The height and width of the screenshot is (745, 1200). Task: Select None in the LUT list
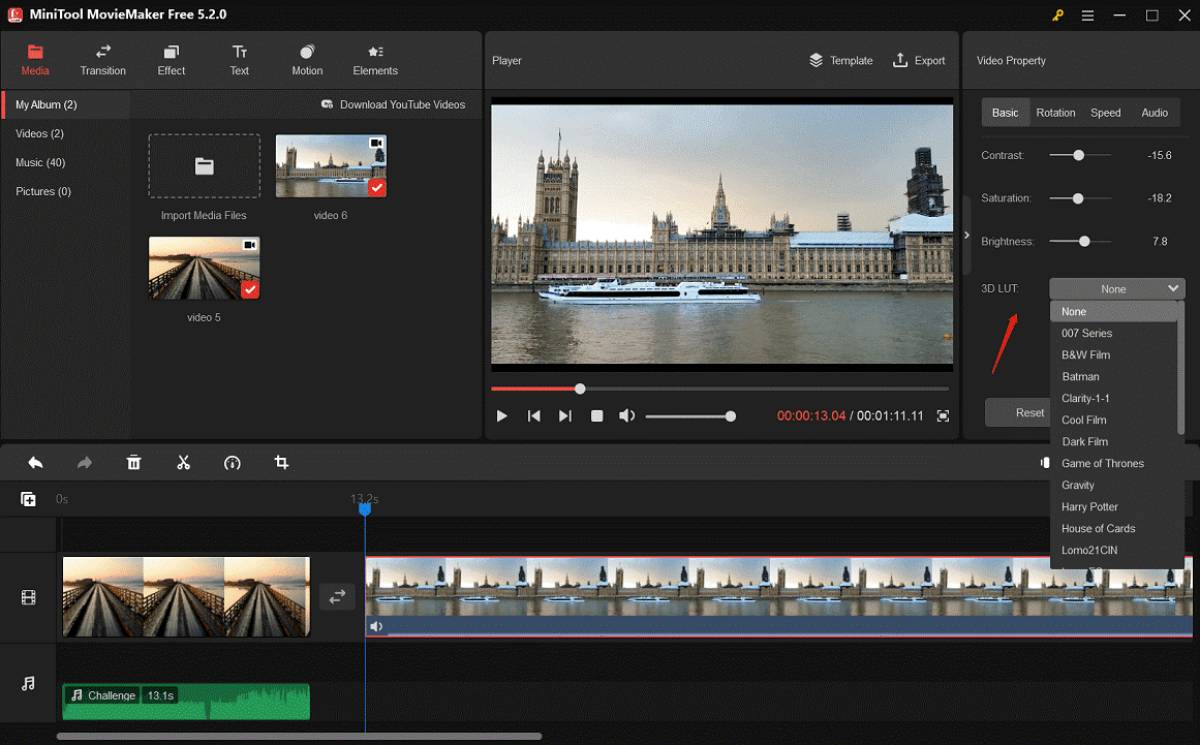pyautogui.click(x=1115, y=312)
